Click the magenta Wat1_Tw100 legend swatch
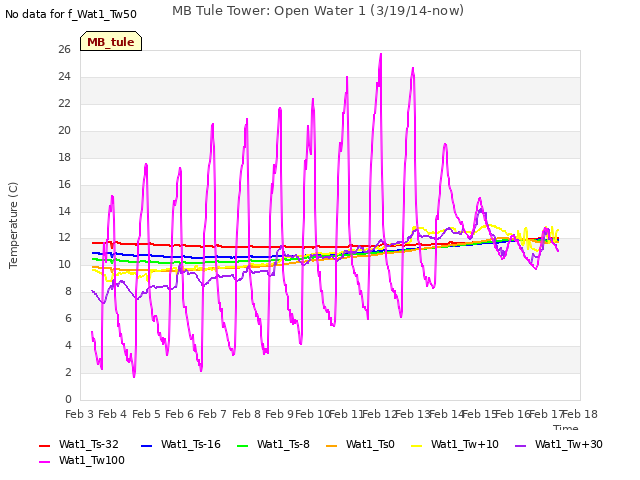Viewport: 640px width, 480px height. [x=44, y=462]
